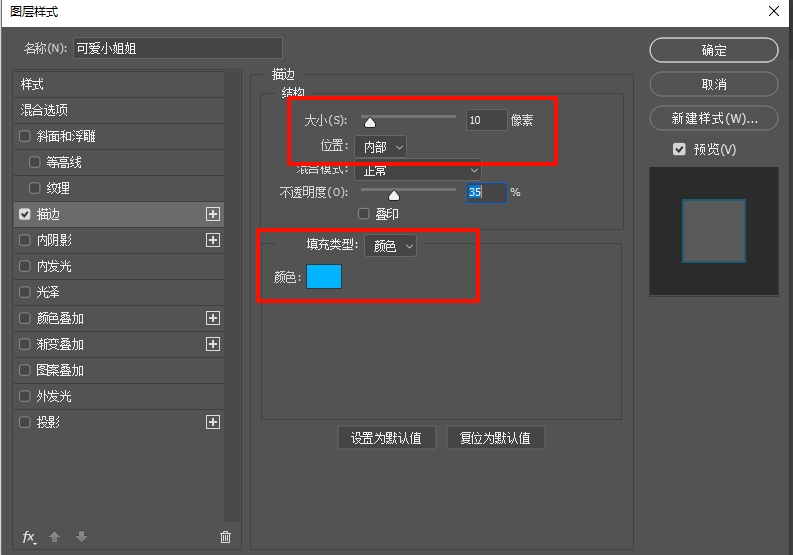Enable the 斜面和浮雕 checkbox

(25, 136)
